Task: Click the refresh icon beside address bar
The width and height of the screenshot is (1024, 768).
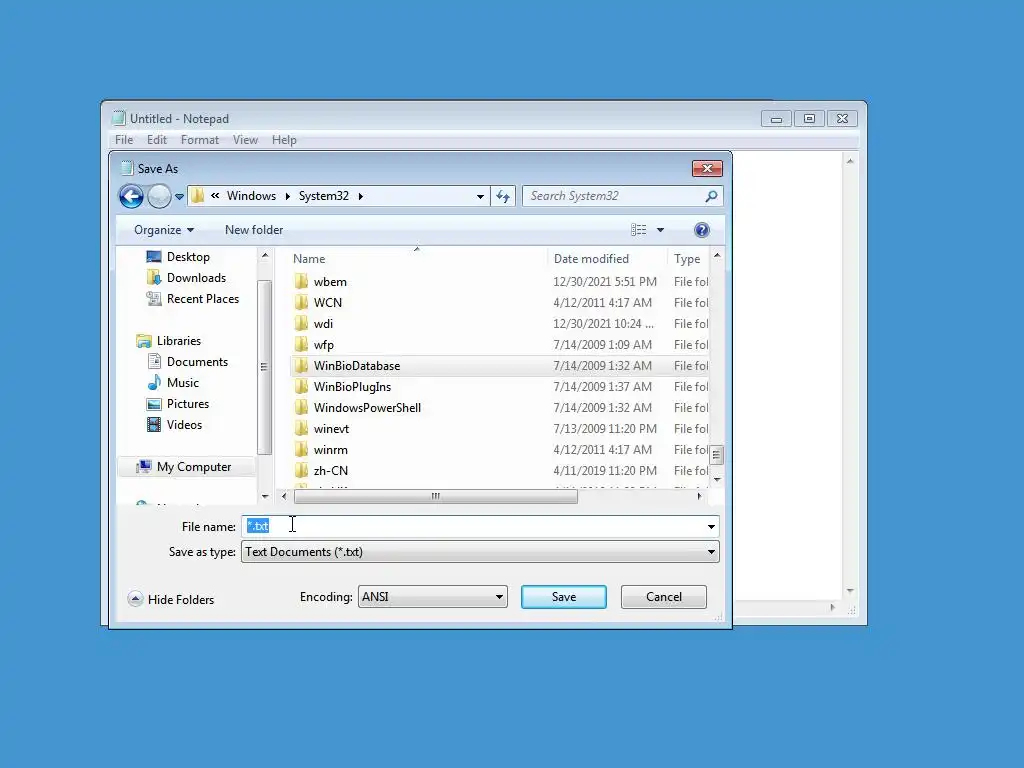Action: [503, 196]
